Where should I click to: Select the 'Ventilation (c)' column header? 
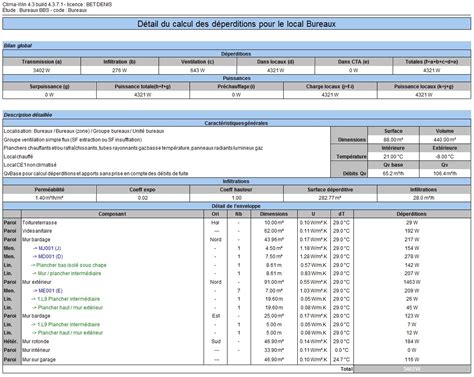coord(197,62)
